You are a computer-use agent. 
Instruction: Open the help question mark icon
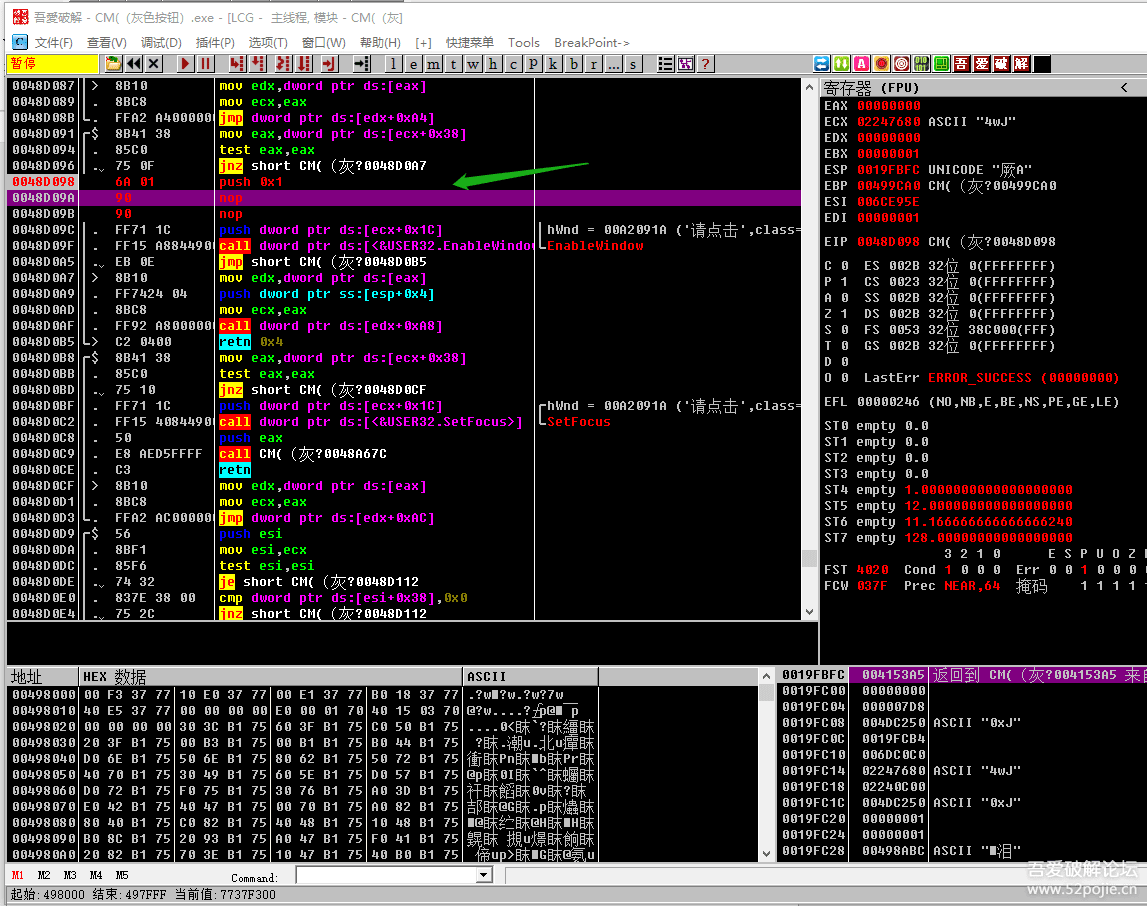(706, 64)
